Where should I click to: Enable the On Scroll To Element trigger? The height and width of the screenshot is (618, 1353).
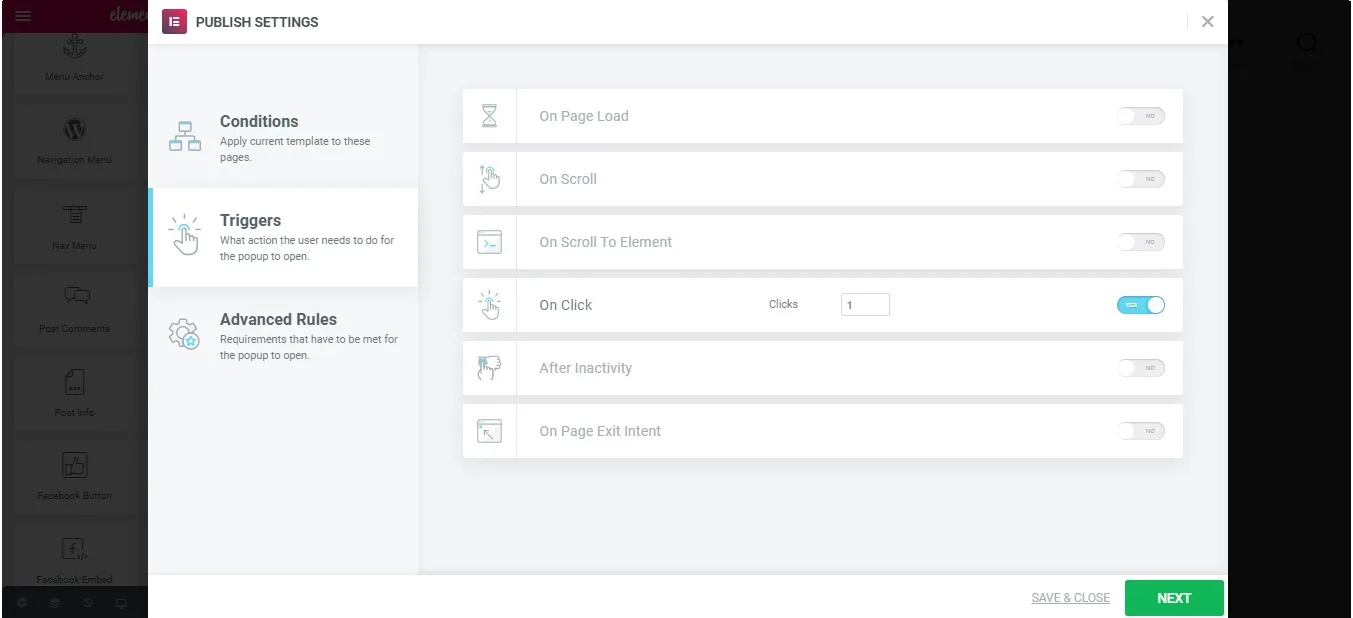[1141, 242]
